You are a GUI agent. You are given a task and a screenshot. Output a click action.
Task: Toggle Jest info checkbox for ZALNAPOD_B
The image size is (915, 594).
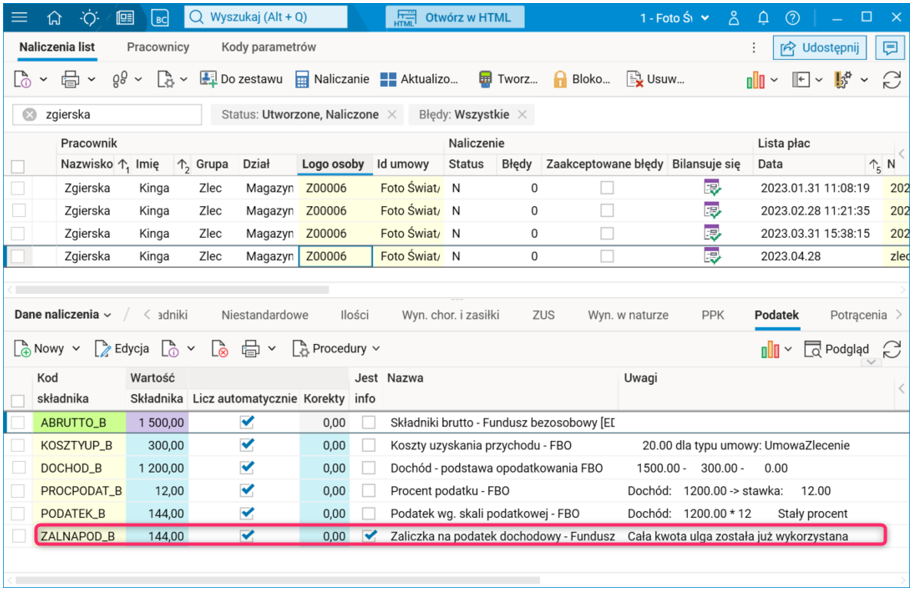click(x=371, y=536)
